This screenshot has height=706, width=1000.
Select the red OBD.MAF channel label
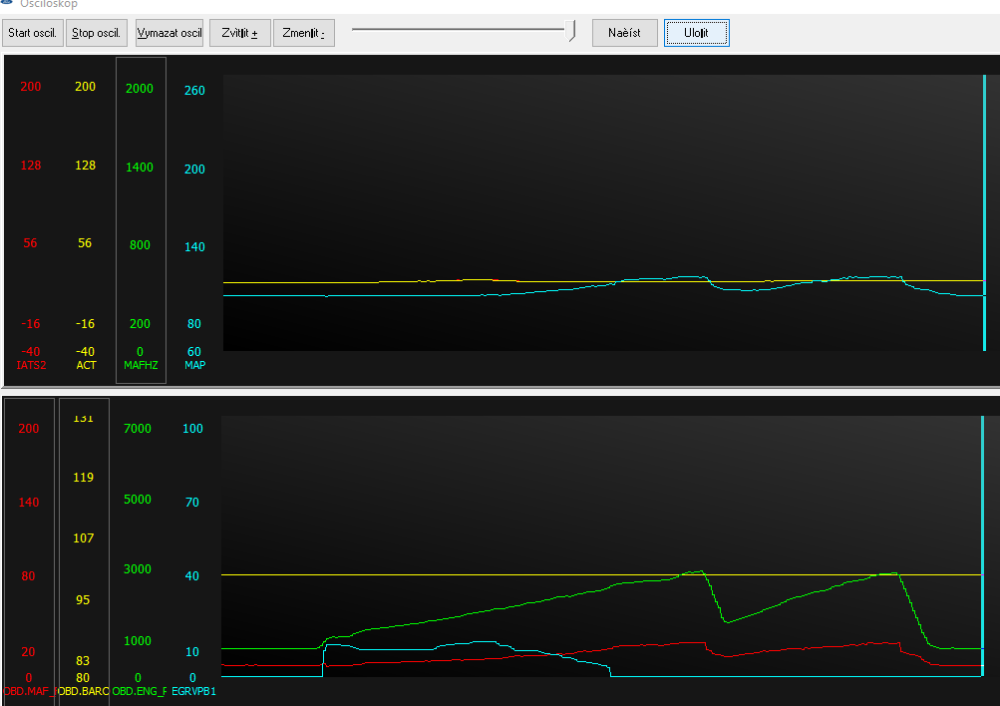click(x=28, y=691)
